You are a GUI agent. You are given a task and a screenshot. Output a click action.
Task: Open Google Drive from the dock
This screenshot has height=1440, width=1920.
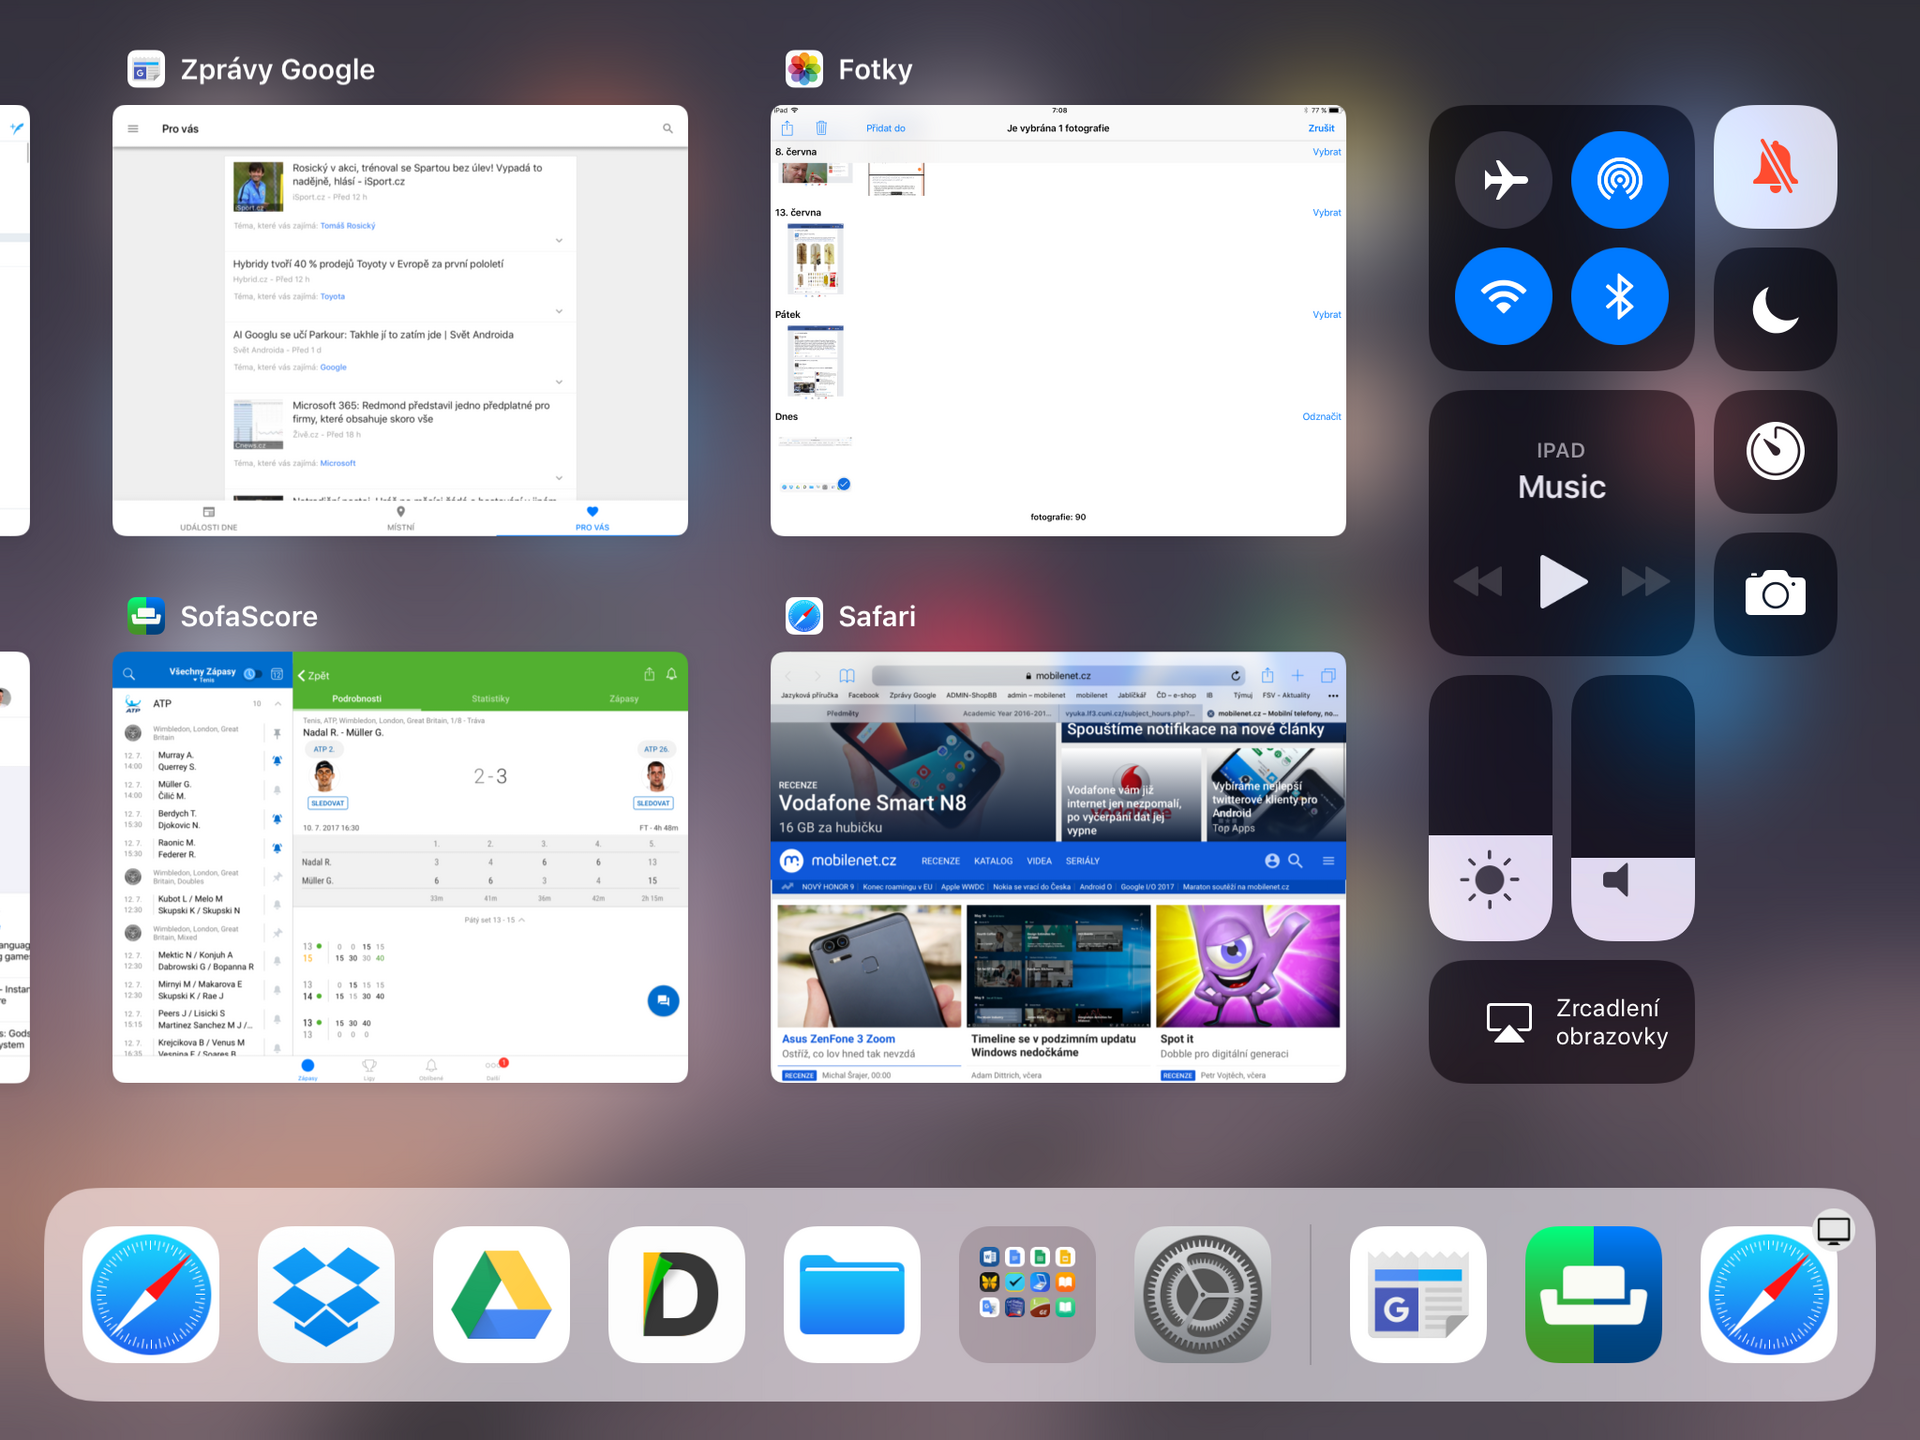(501, 1294)
